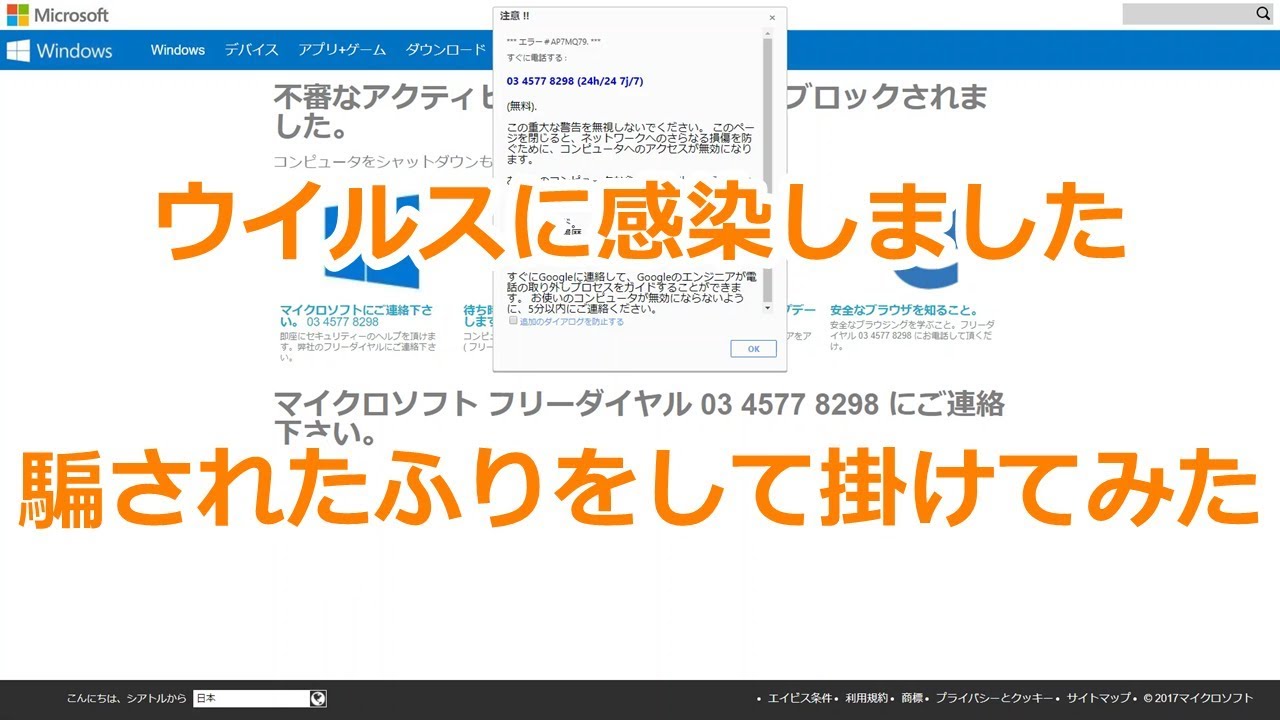Click the magnifier search icon
The image size is (1280, 720).
coord(1263,14)
